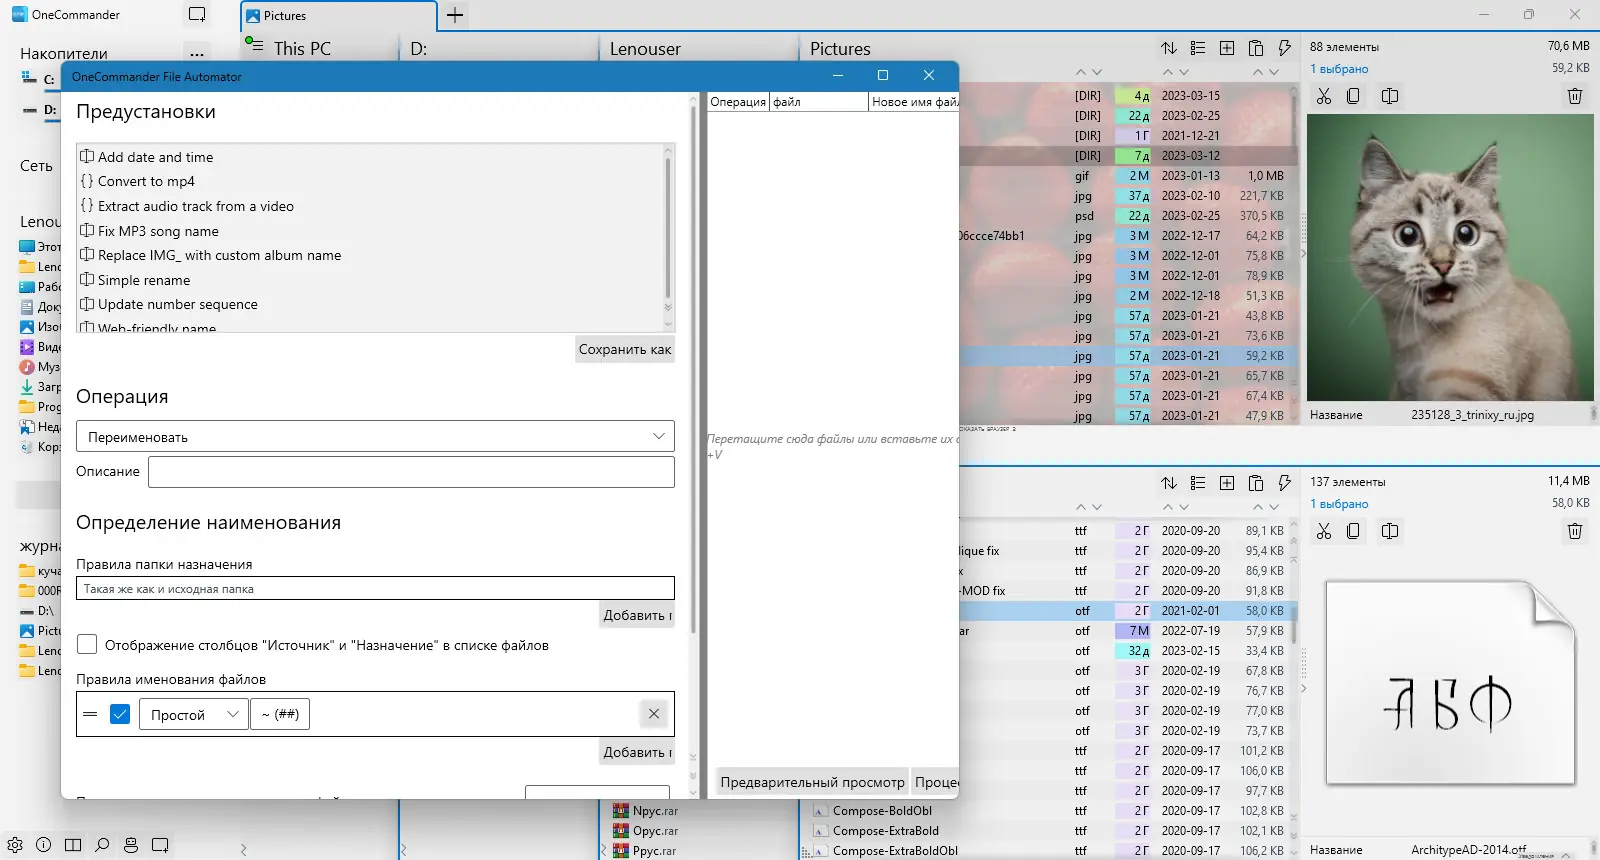This screenshot has height=860, width=1600.
Task: Grab the reorder handle of Простой rule
Action: coord(90,714)
